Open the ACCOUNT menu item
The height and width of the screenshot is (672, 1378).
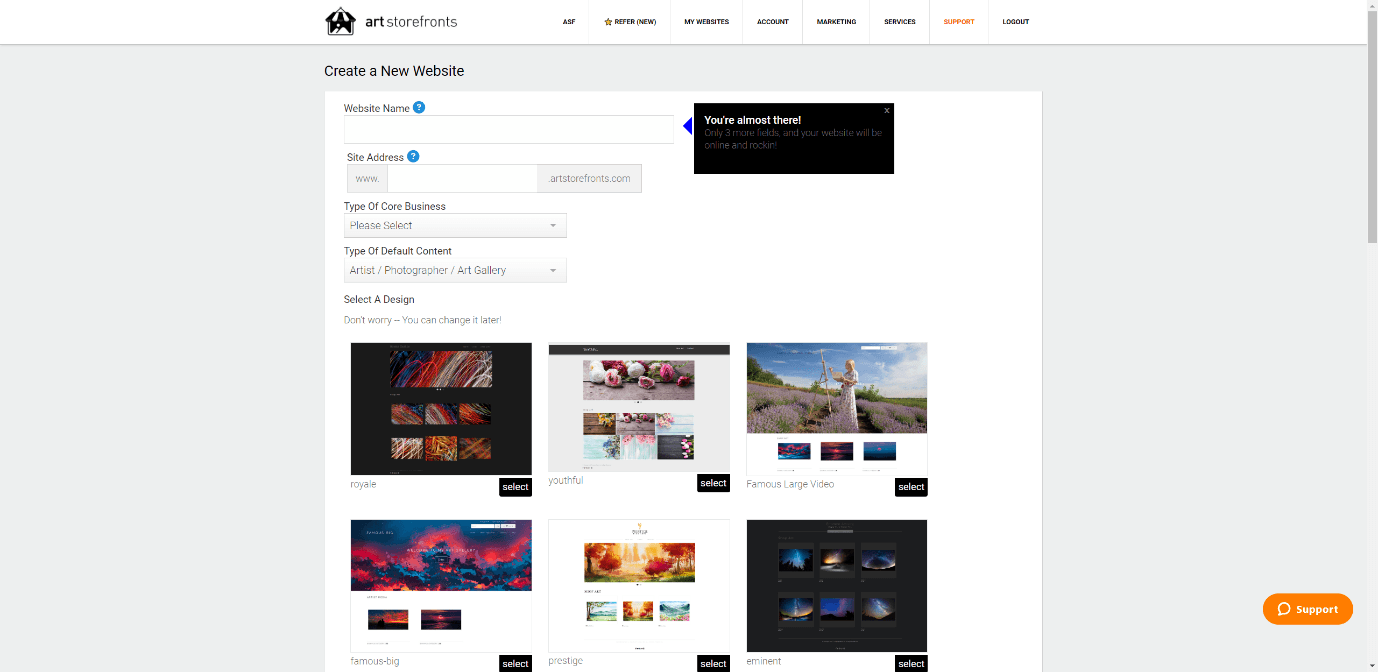click(x=772, y=21)
